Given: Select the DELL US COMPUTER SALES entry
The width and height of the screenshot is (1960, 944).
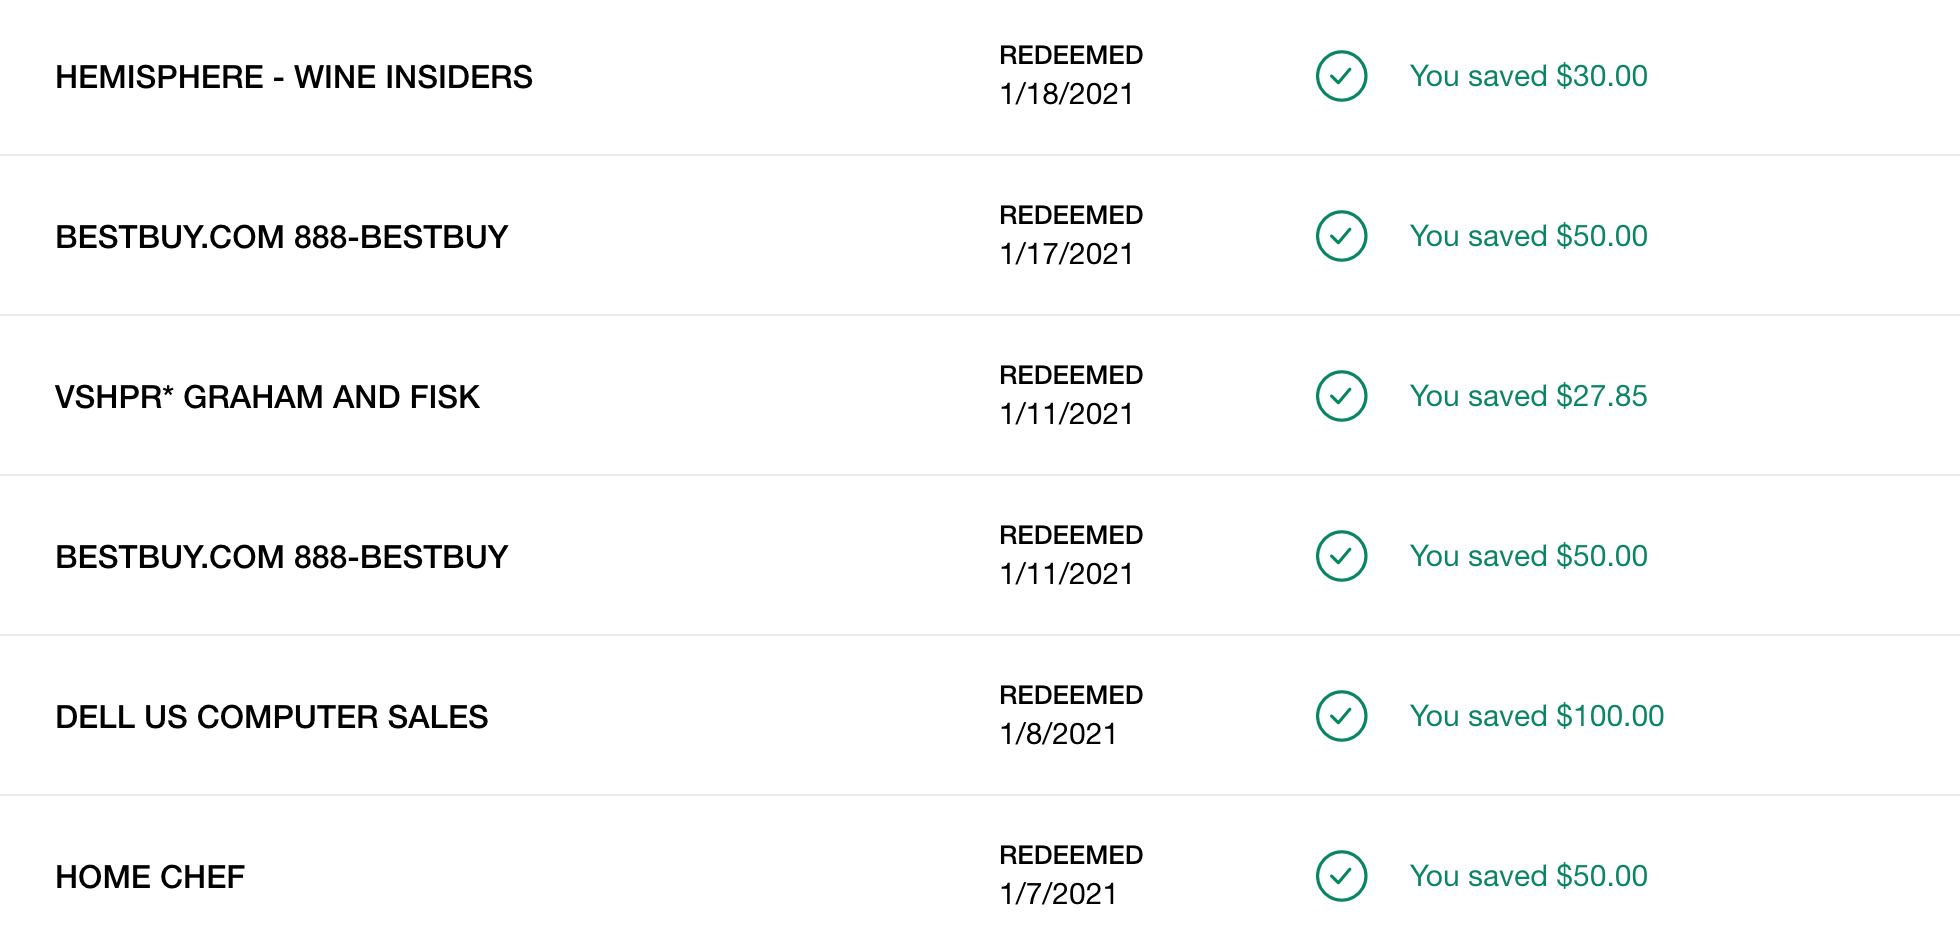Looking at the screenshot, I should 272,717.
